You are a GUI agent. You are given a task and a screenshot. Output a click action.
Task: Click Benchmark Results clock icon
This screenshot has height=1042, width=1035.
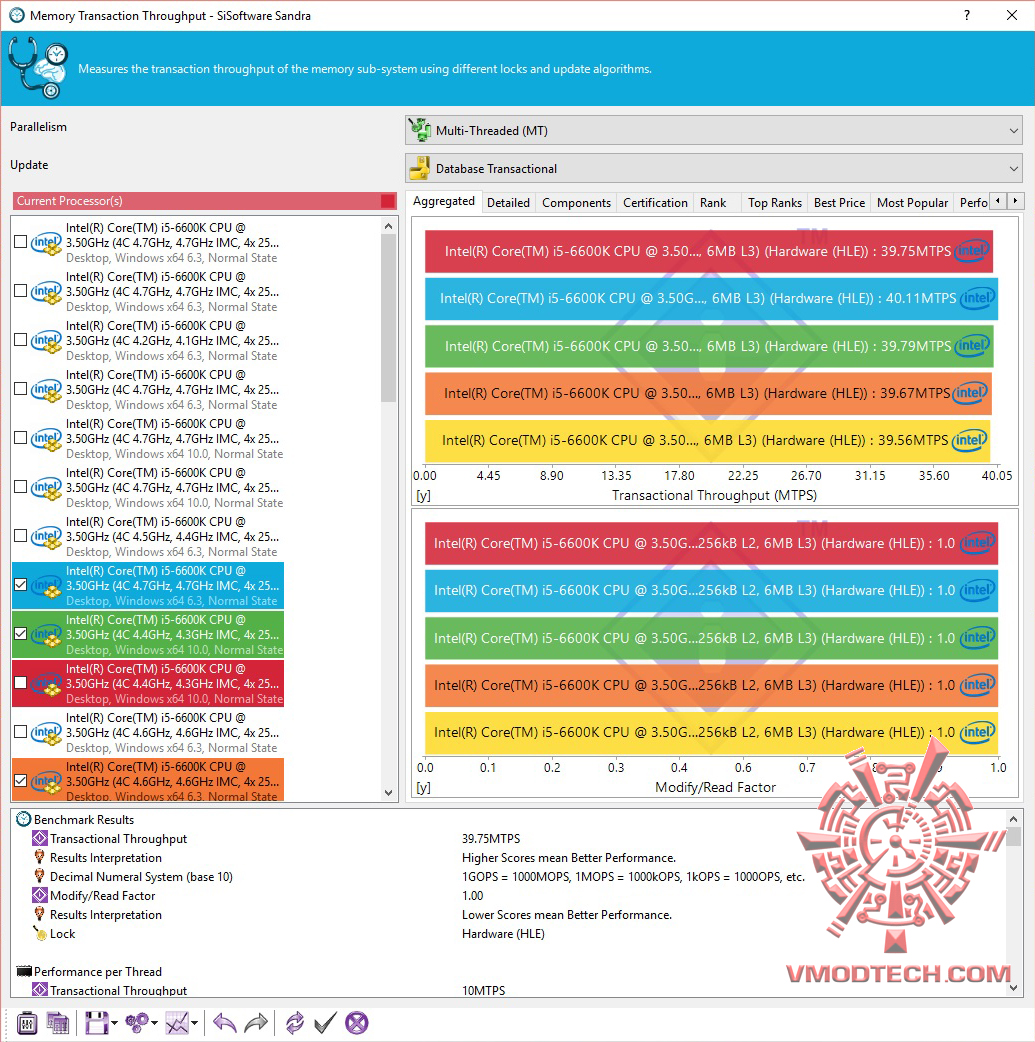pos(23,819)
